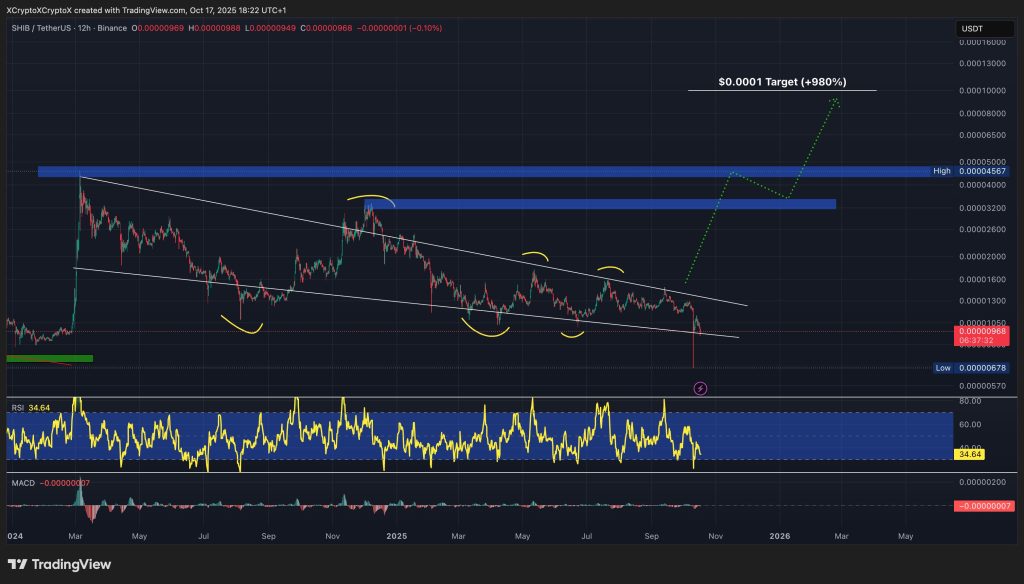Click the High price label 0.00004567
Image resolution: width=1024 pixels, height=584 pixels.
pyautogui.click(x=980, y=172)
